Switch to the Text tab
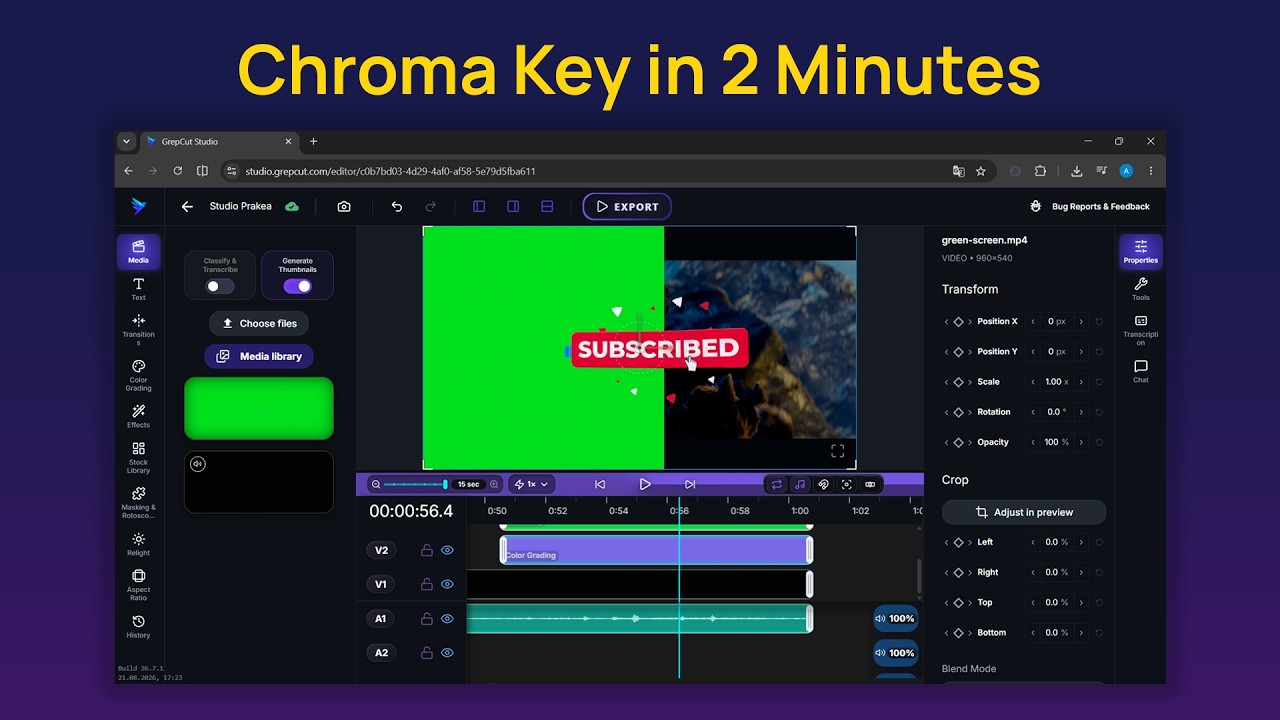This screenshot has height=720, width=1280. click(138, 289)
